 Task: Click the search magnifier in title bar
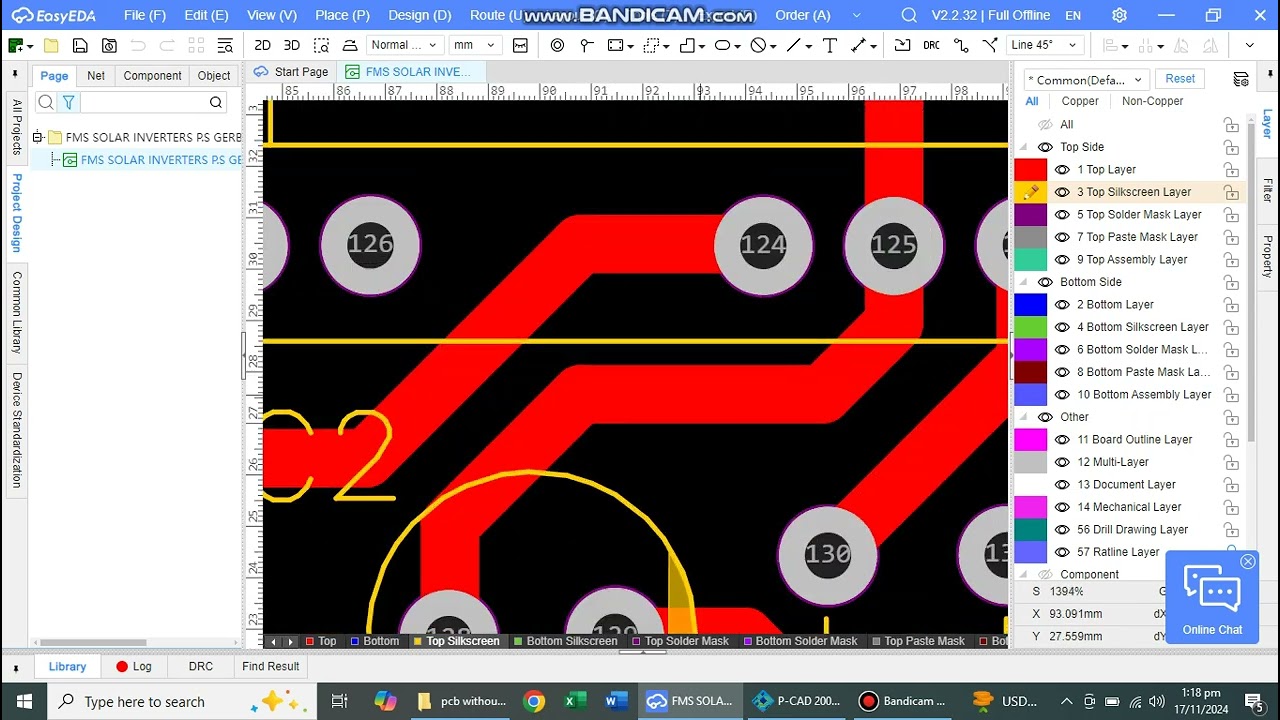point(908,15)
